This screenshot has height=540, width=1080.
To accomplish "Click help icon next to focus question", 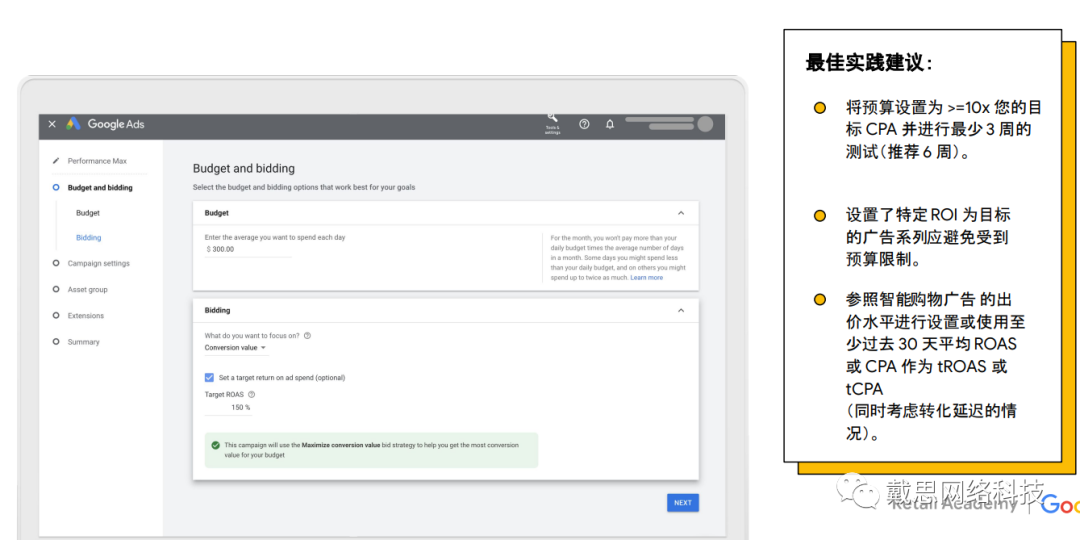I will click(307, 336).
